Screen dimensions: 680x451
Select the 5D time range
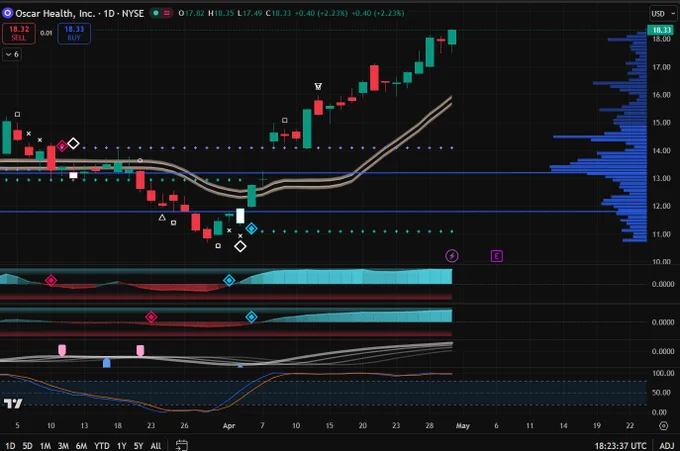click(27, 445)
